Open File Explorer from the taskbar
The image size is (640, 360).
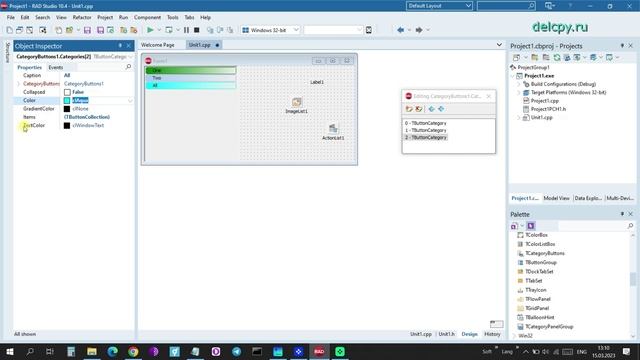92,351
